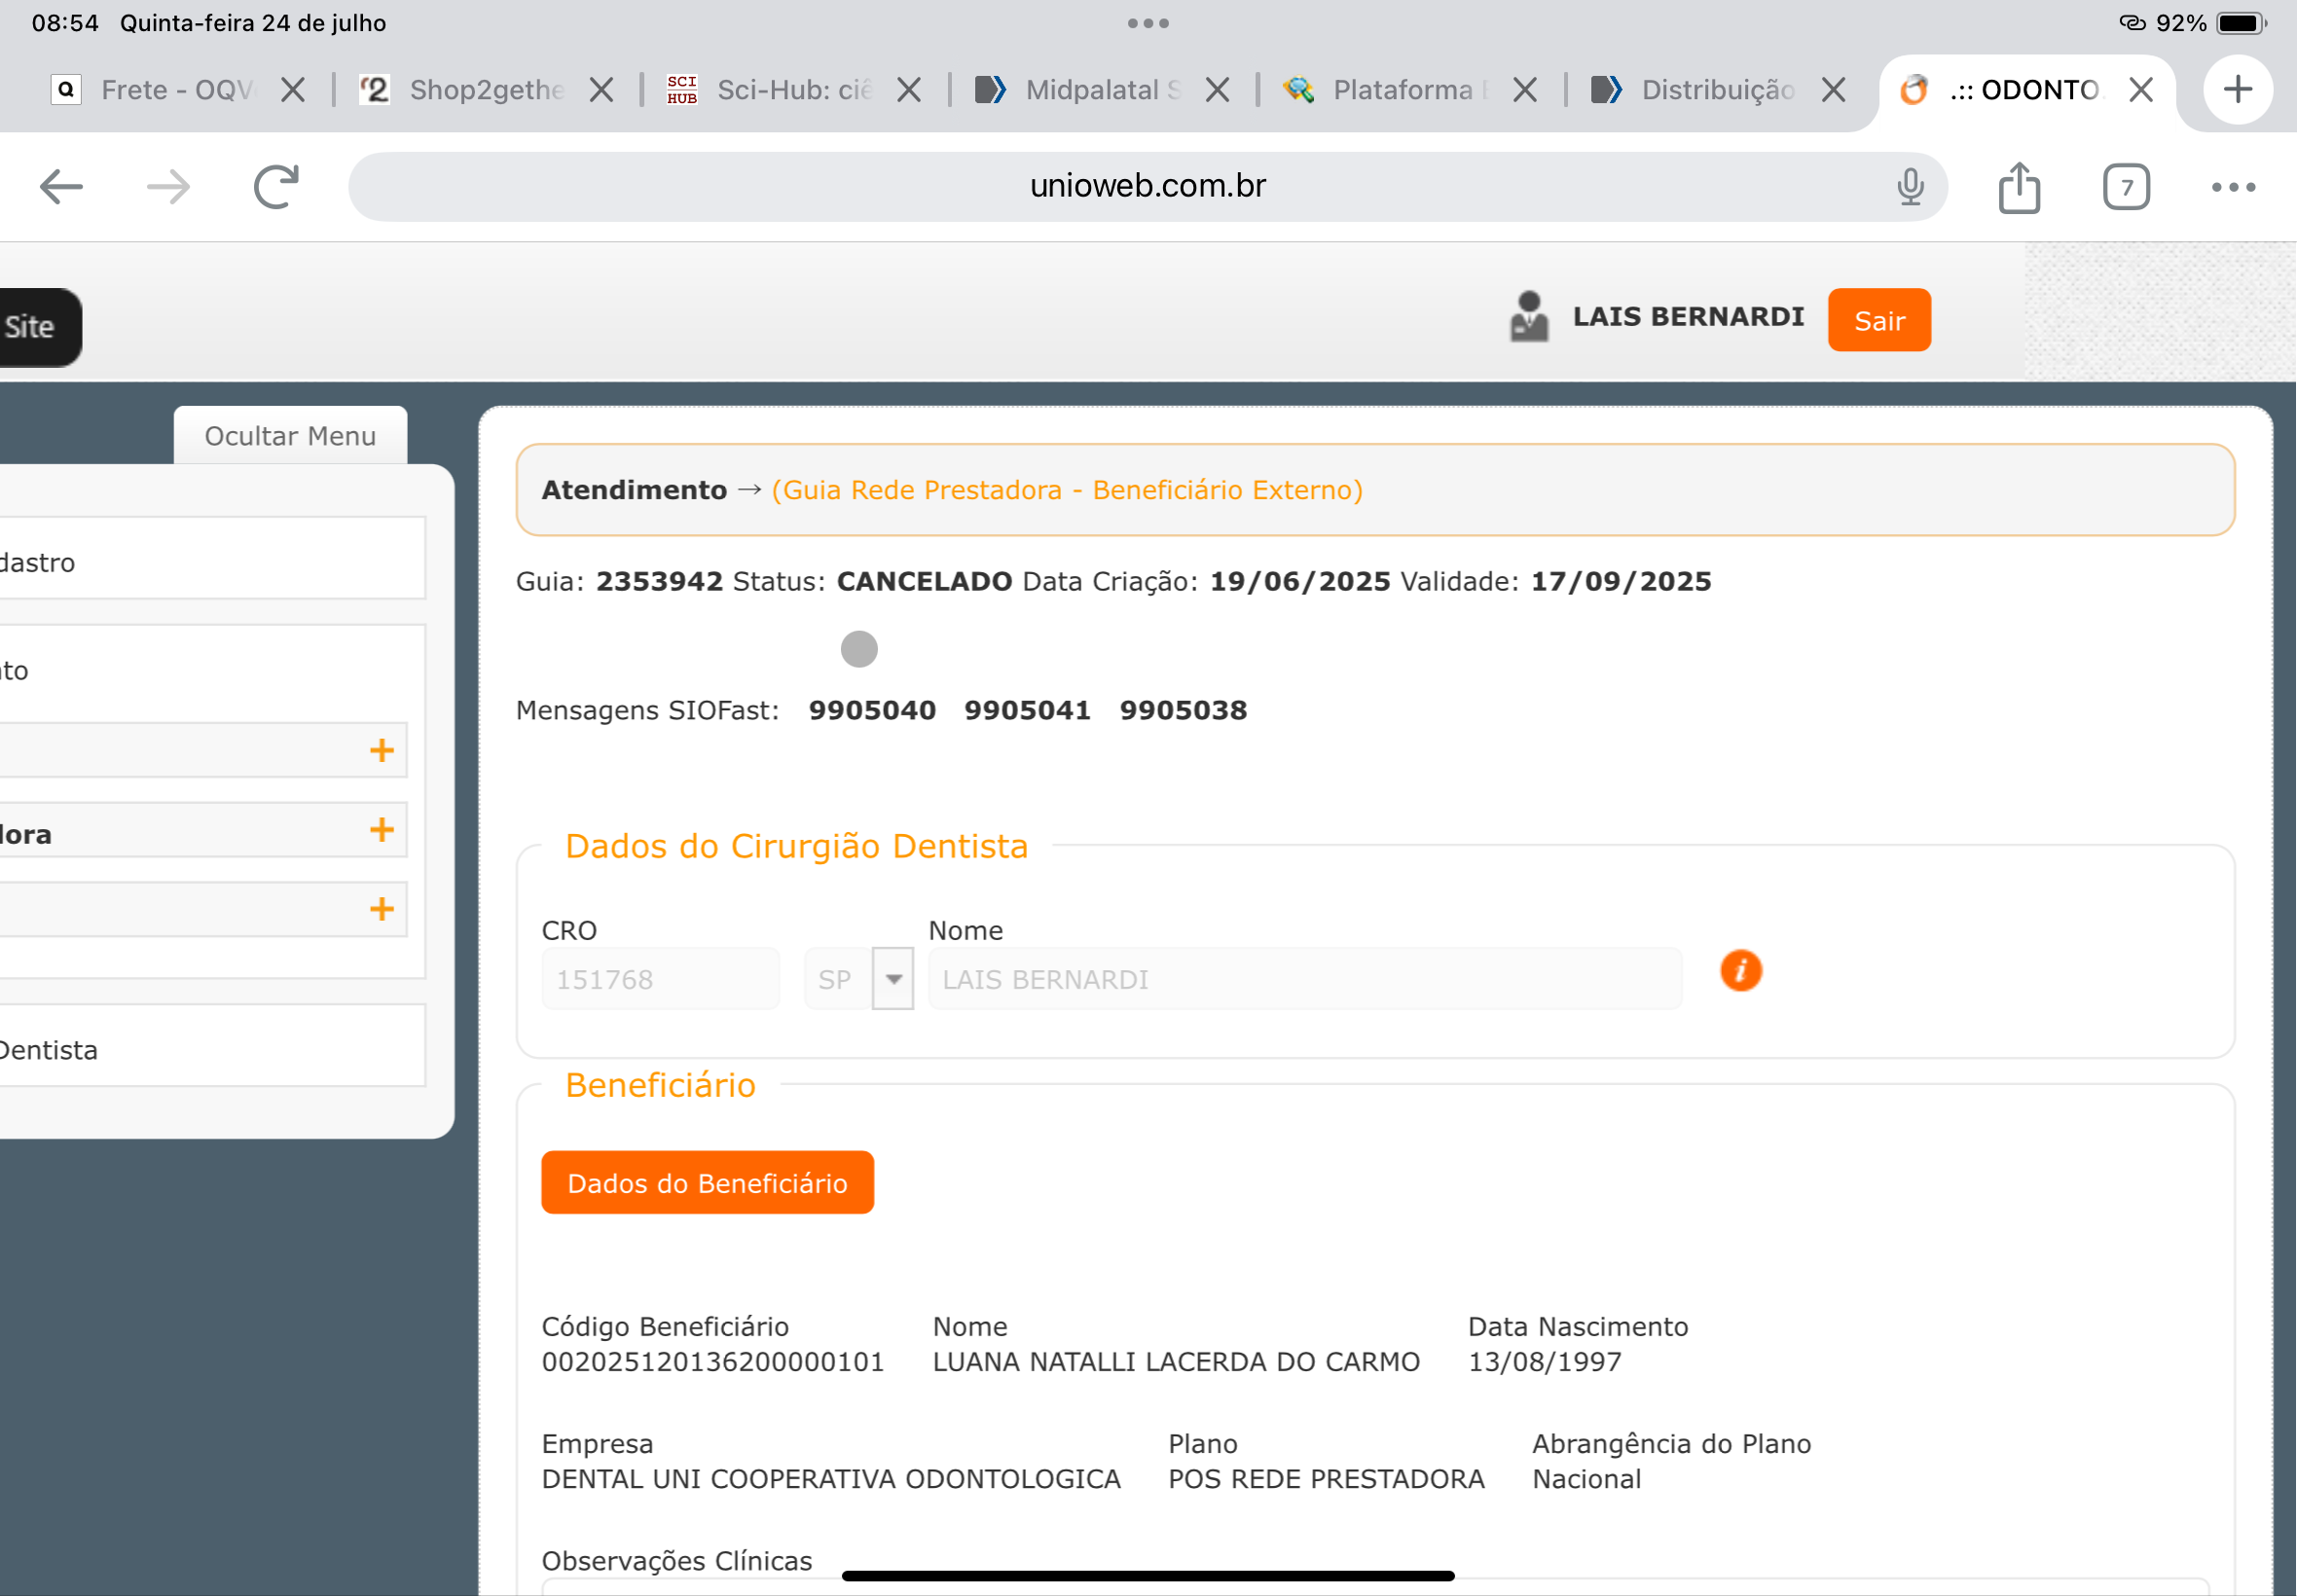Add a new browser tab with plus
Screen dimensions: 2297x1596
[2237, 90]
